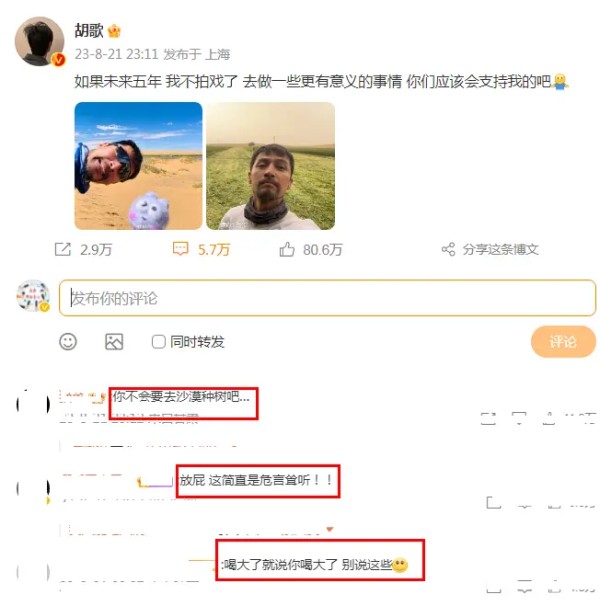Click the crown membership badge next to 胡歌
This screenshot has width=600, height=606.
114,31
